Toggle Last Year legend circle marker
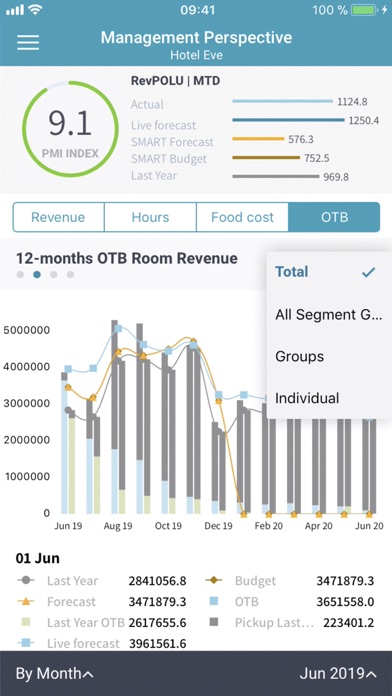Screen dimensions: 392x696 point(26,581)
